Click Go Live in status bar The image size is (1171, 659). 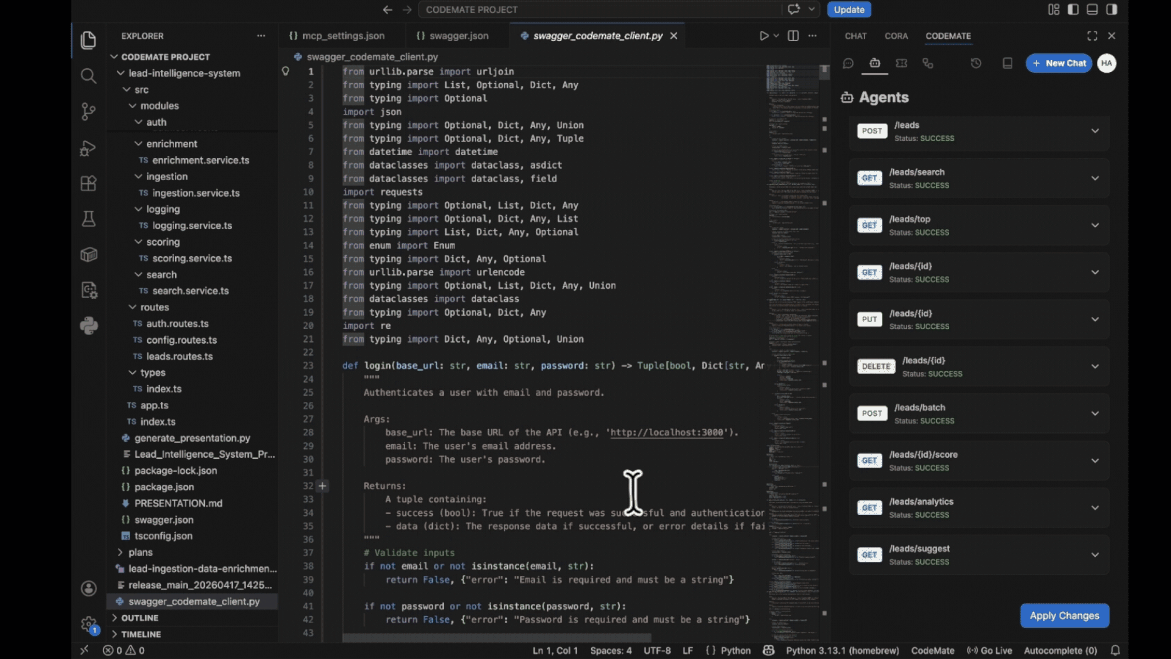pyautogui.click(x=990, y=650)
